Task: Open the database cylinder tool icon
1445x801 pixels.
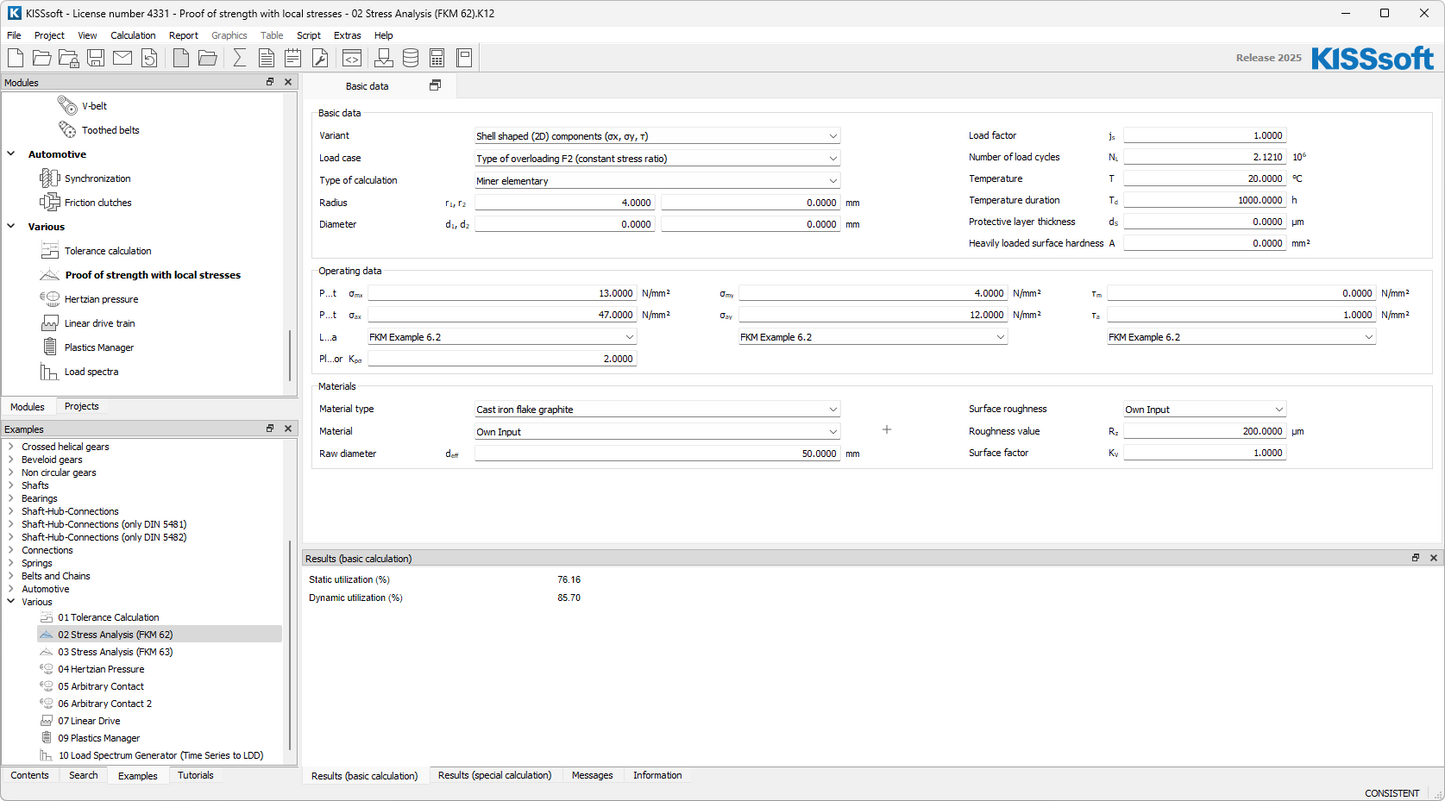Action: 411,58
